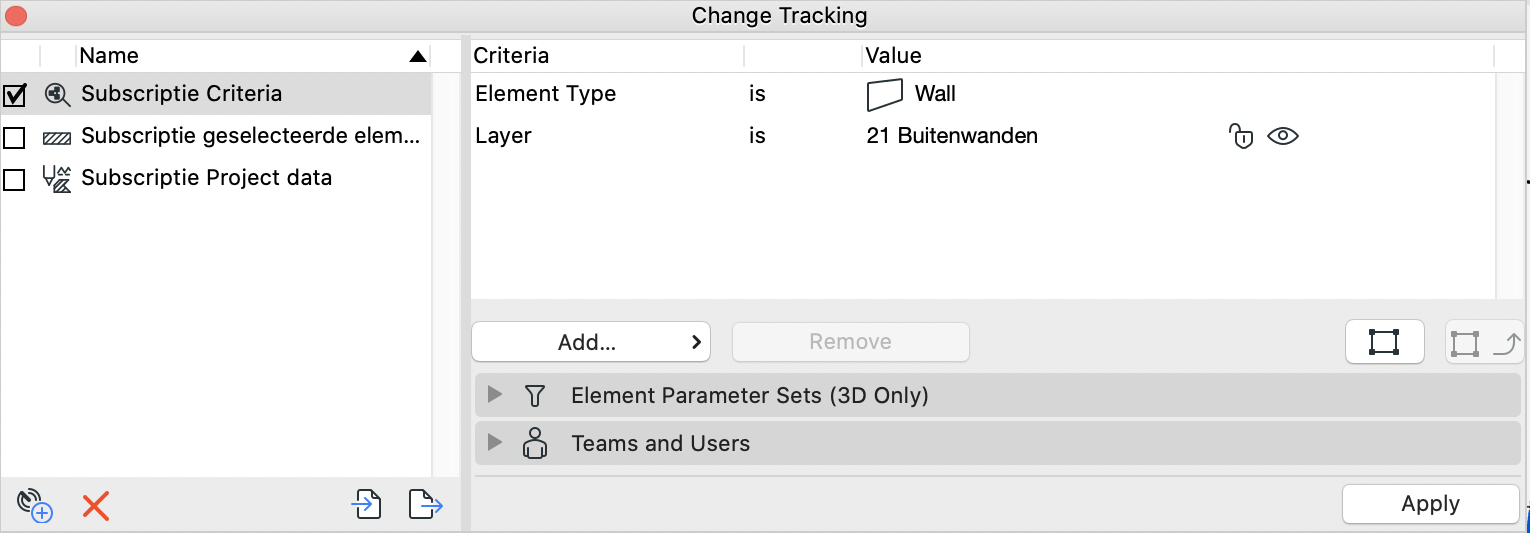The width and height of the screenshot is (1530, 533).
Task: Click the import subscription file icon
Action: (367, 505)
